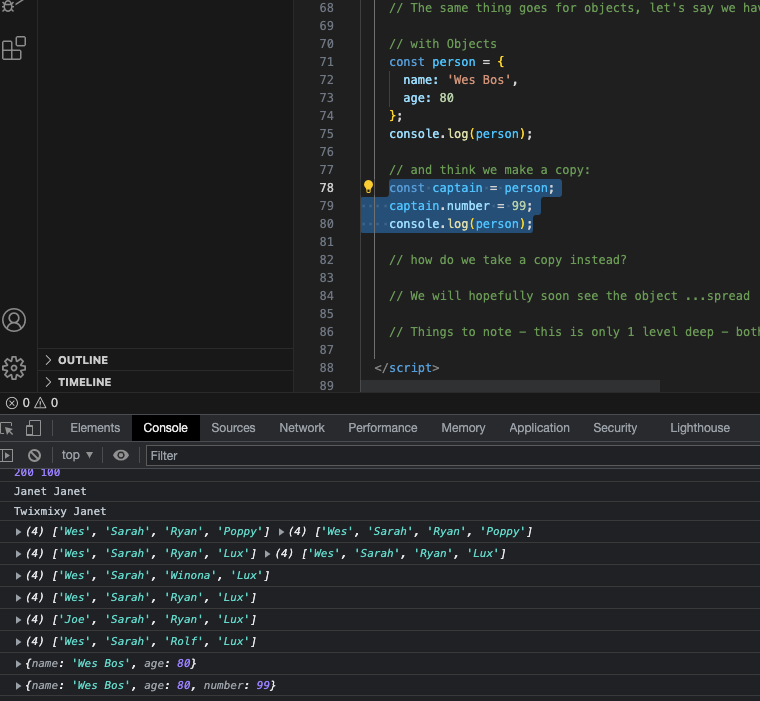Clear the console with the clear icon
Image resolution: width=760 pixels, height=701 pixels.
[x=33, y=455]
